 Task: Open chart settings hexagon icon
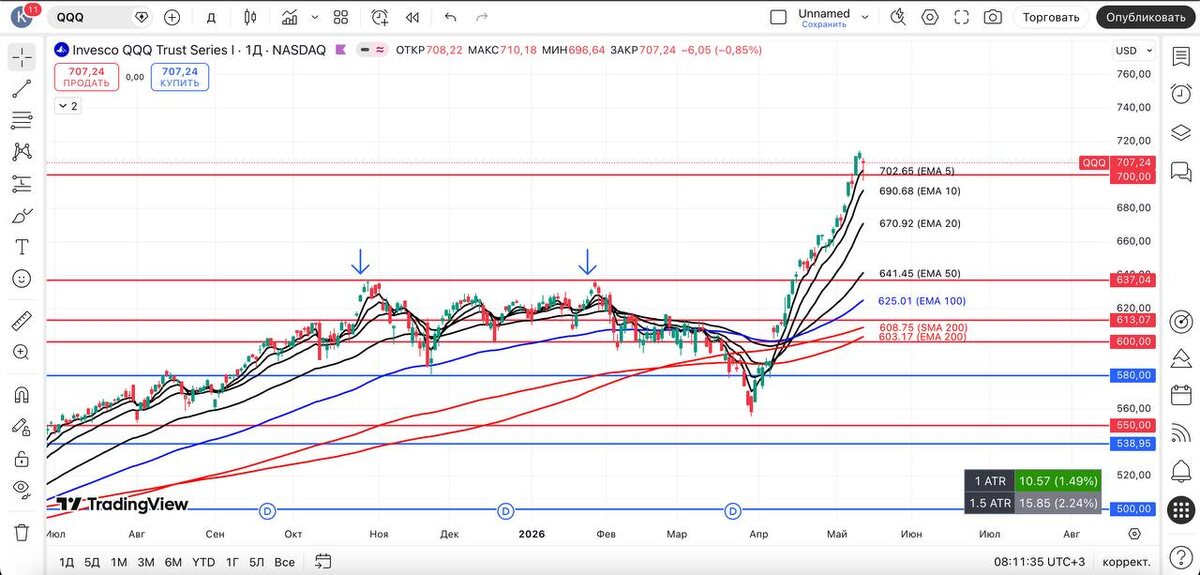(930, 17)
